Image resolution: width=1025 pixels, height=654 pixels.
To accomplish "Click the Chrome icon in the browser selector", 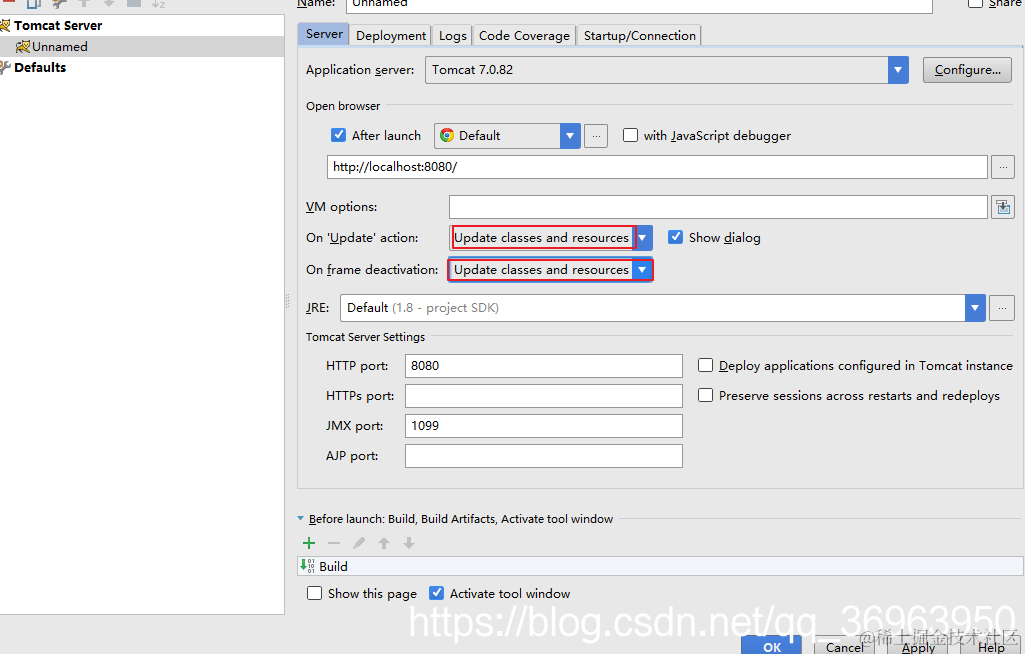I will tap(447, 135).
